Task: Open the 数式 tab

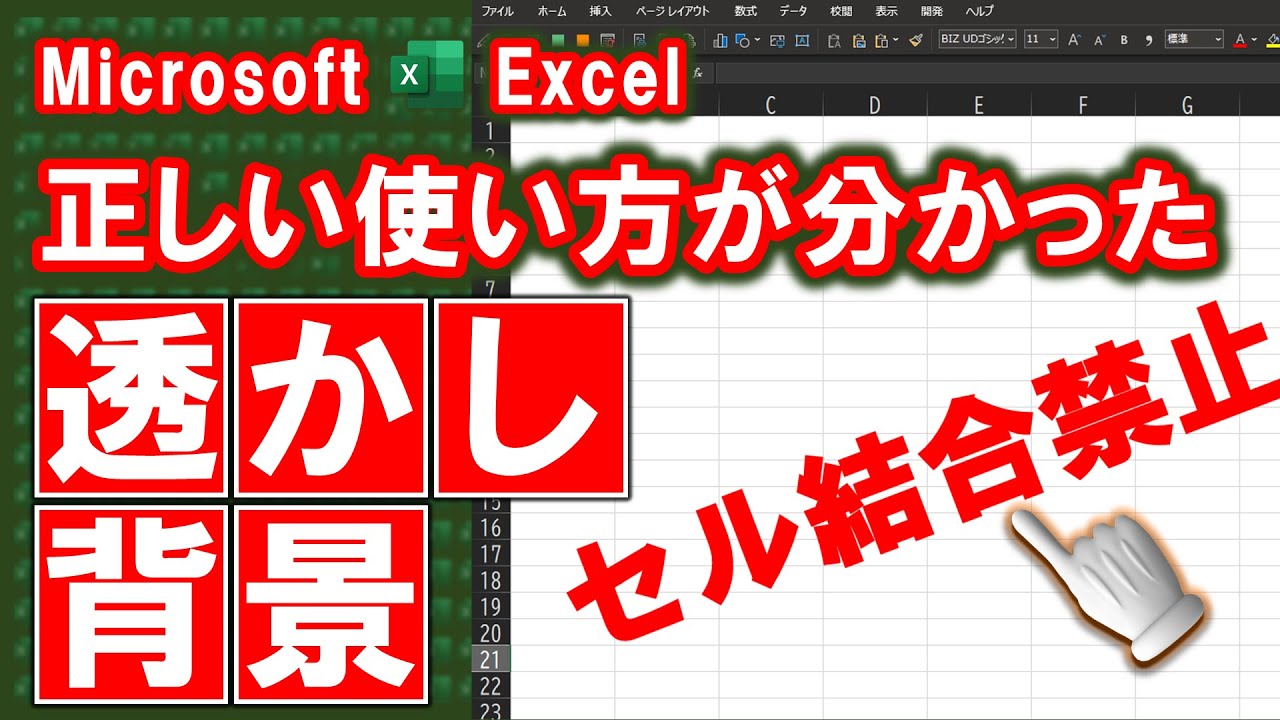Action: tap(745, 11)
